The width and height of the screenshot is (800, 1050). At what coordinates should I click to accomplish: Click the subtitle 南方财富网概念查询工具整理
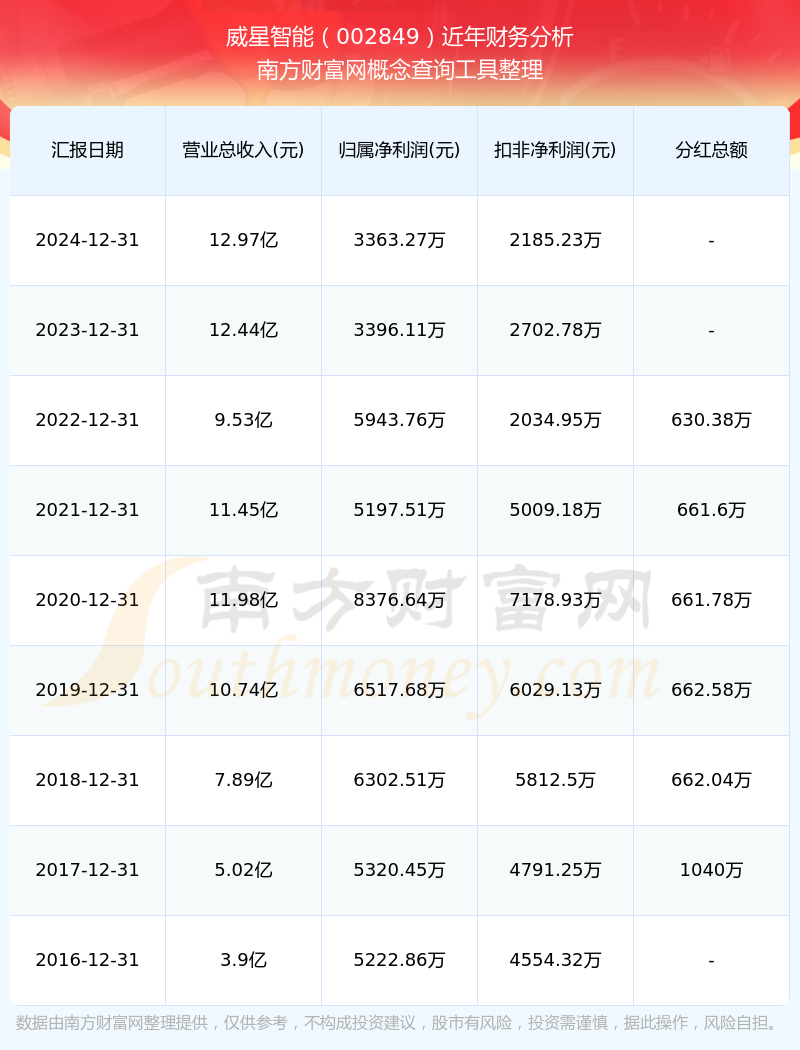[400, 70]
